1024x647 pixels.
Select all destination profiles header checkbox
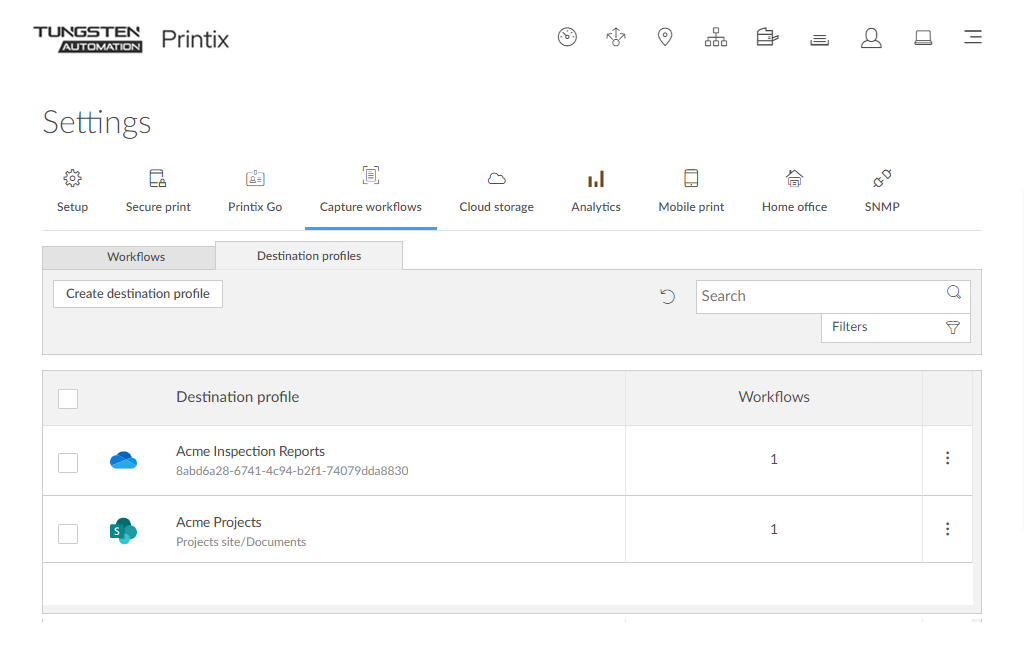(x=68, y=398)
